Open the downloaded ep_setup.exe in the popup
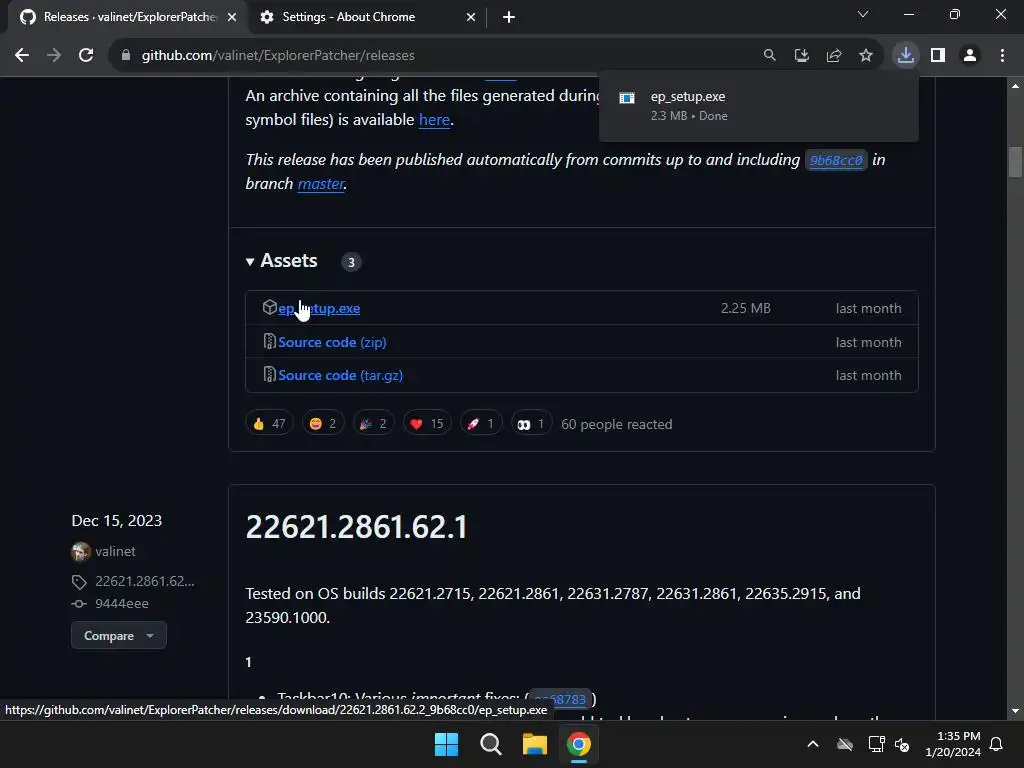 pos(758,106)
